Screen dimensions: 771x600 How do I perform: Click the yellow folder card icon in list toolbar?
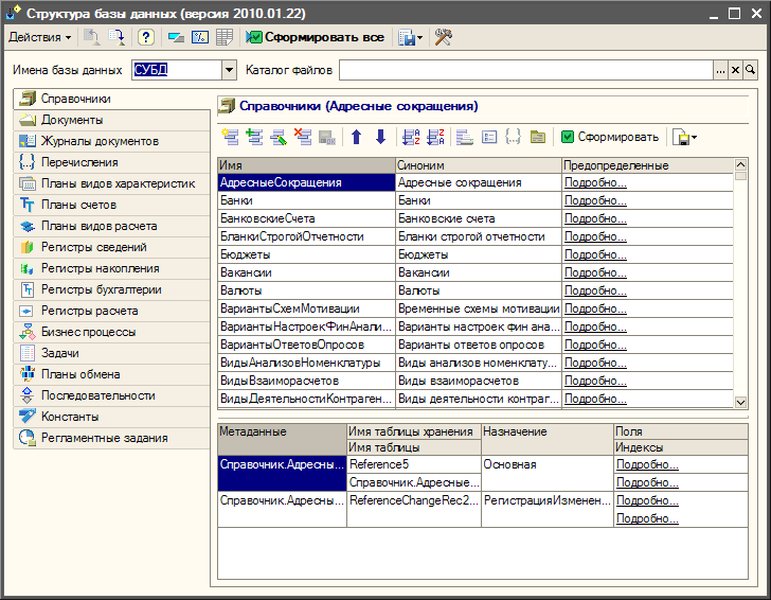point(537,137)
